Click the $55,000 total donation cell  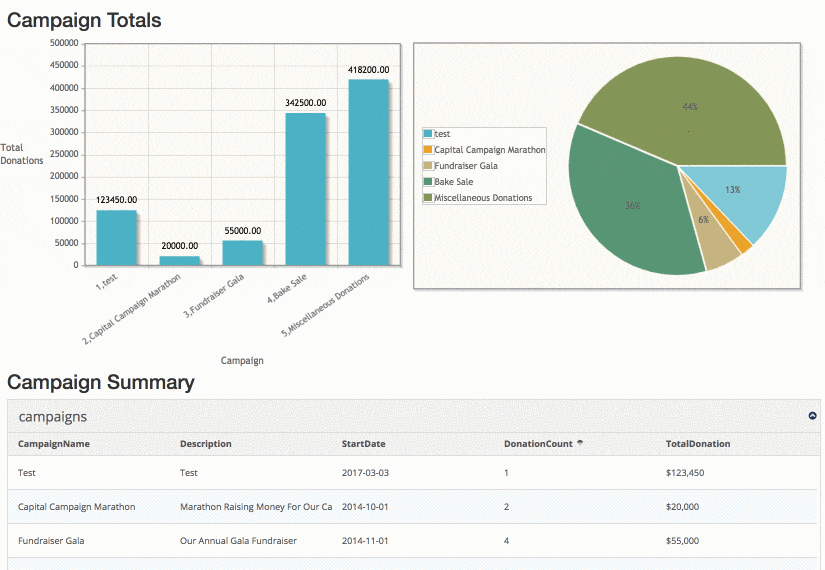(x=682, y=541)
